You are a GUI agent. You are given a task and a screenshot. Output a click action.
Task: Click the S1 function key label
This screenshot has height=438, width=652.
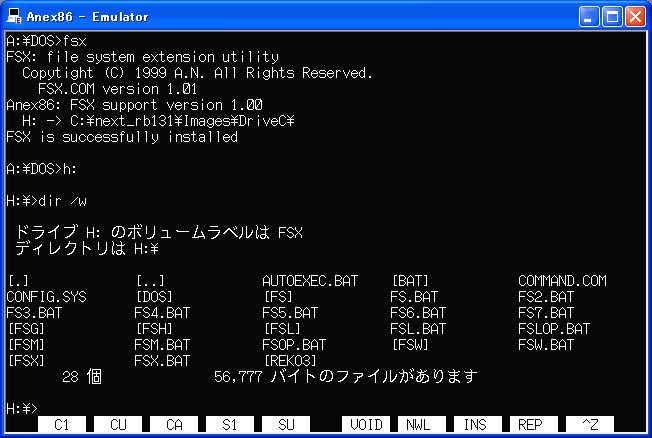pyautogui.click(x=230, y=425)
